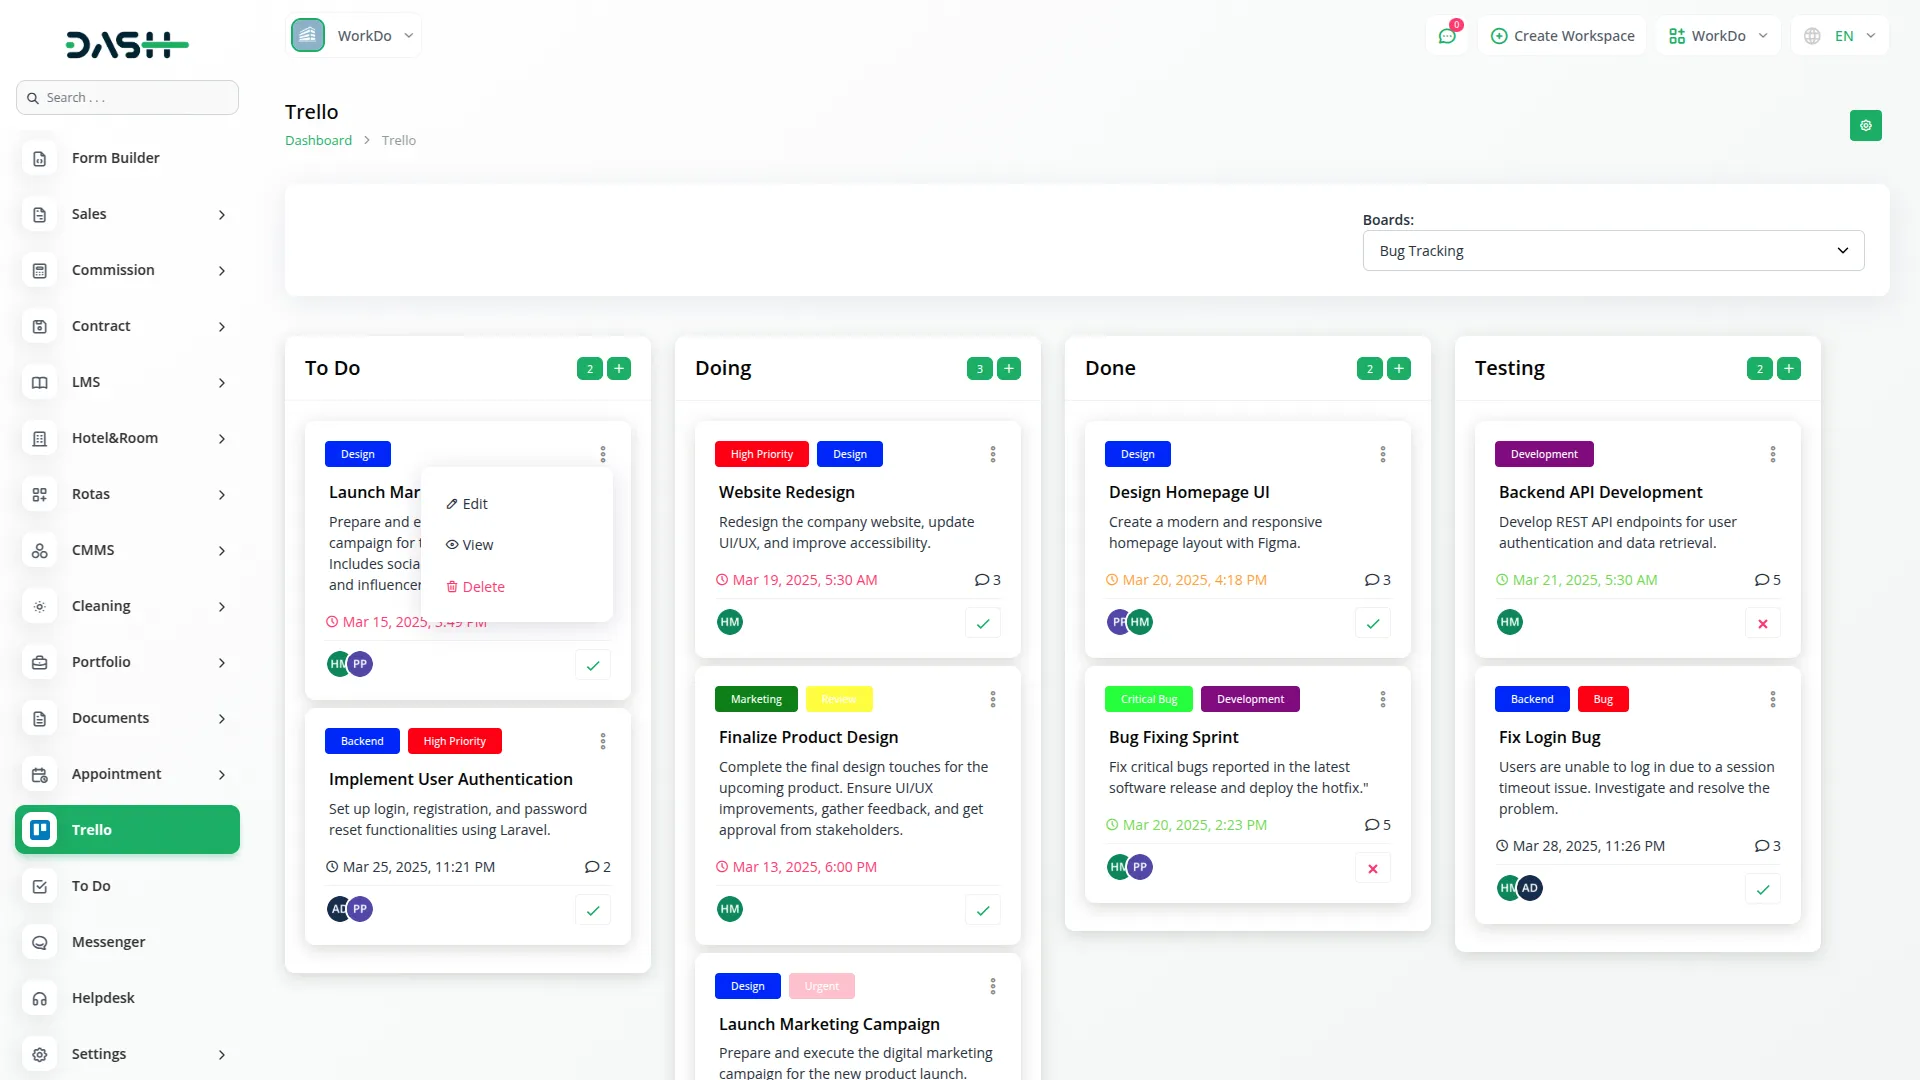Add a new card to the Doing column
This screenshot has width=1920, height=1080.
pos(1009,368)
